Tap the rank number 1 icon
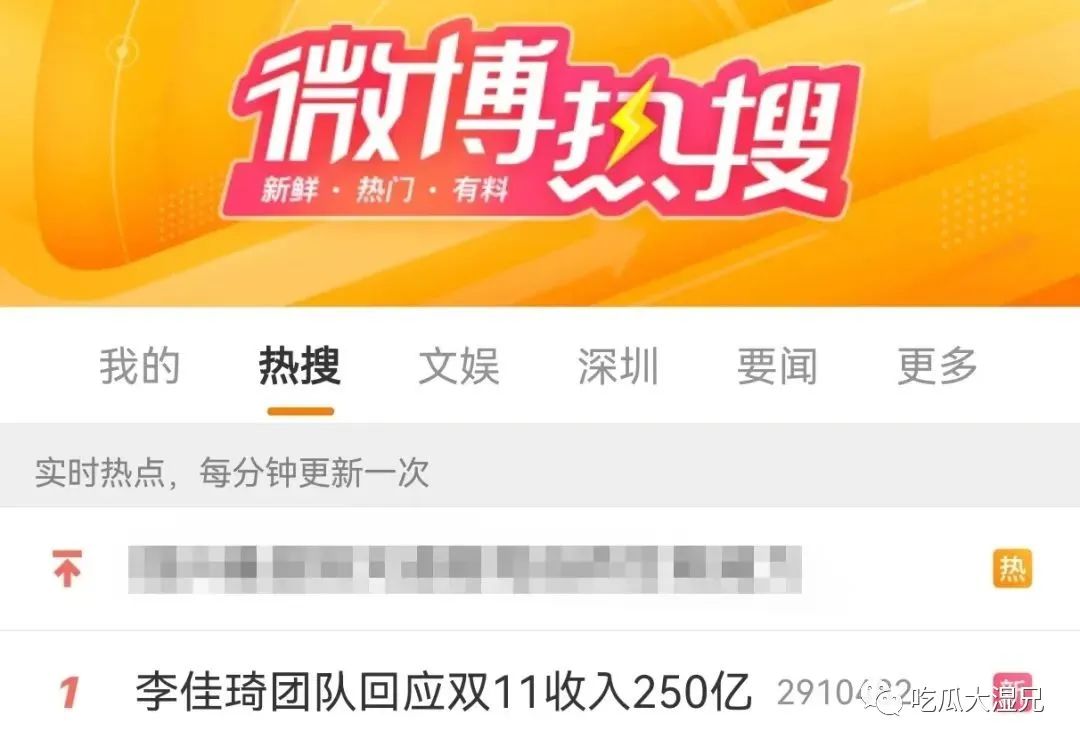1080x748 pixels. pos(68,692)
